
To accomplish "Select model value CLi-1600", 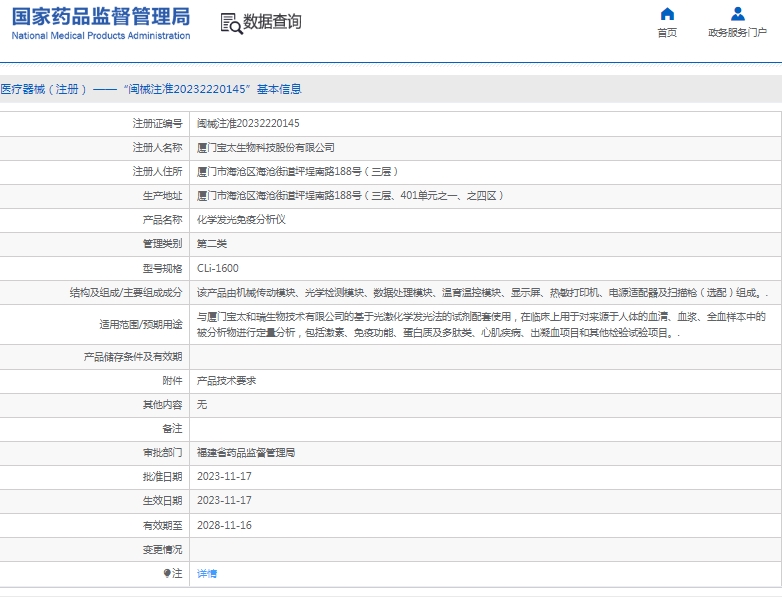I will [218, 268].
